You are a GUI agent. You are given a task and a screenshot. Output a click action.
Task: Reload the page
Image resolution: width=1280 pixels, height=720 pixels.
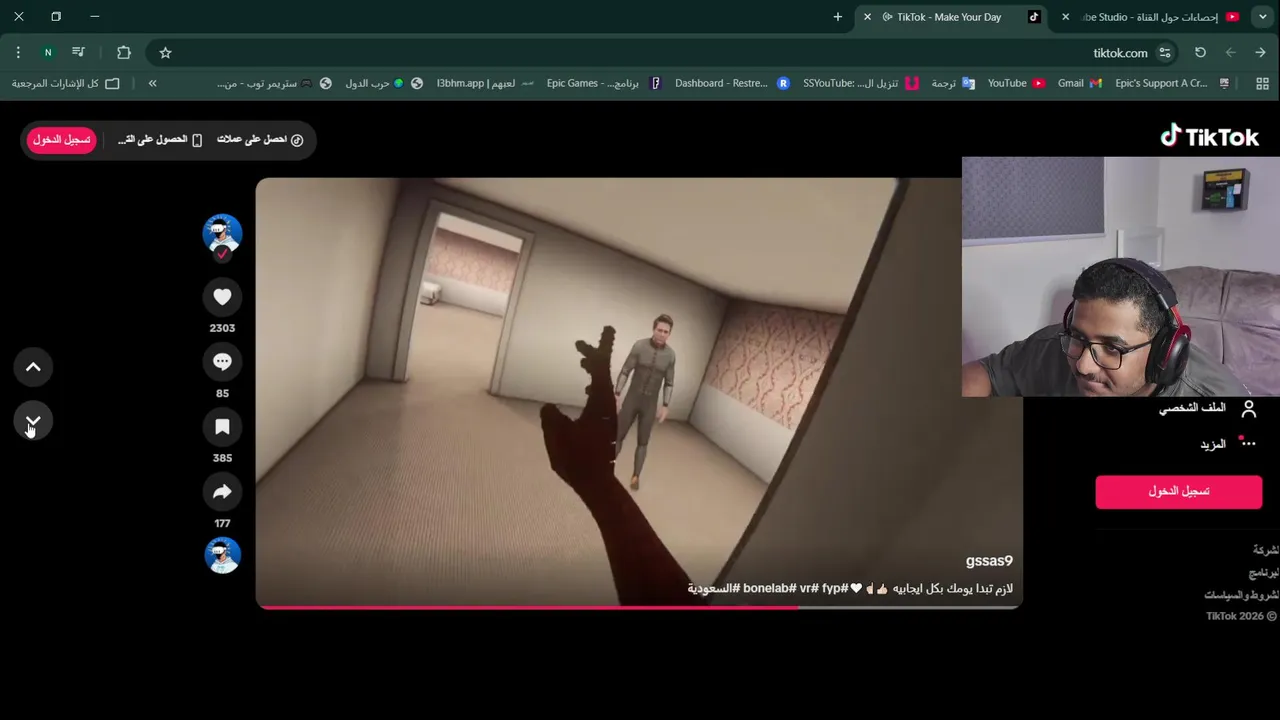[x=1200, y=53]
